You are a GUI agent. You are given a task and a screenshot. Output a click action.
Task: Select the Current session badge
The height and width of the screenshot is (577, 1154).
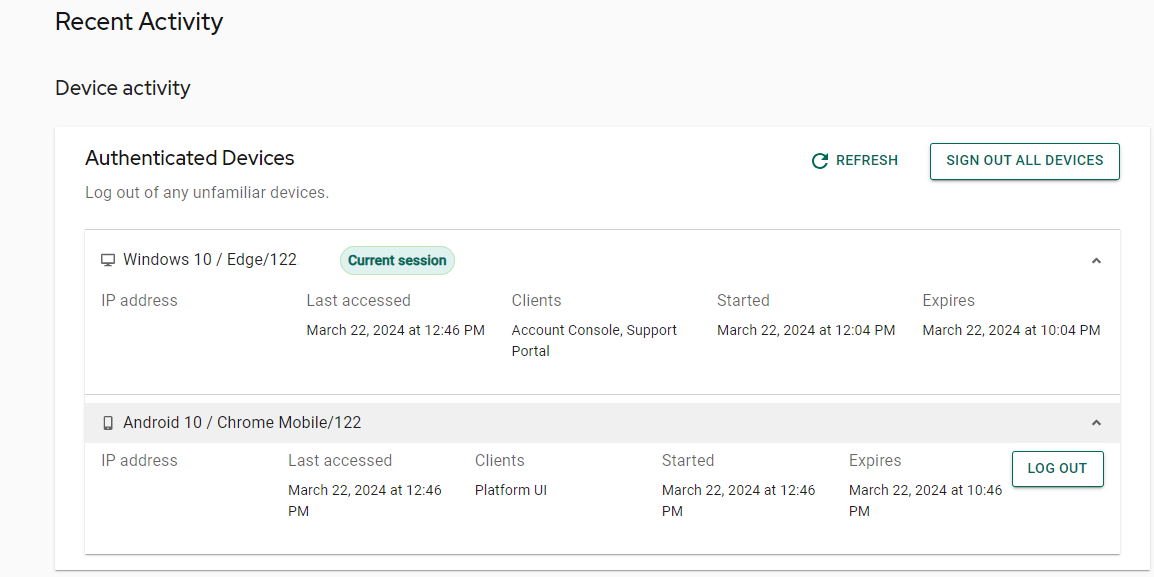[x=397, y=261]
